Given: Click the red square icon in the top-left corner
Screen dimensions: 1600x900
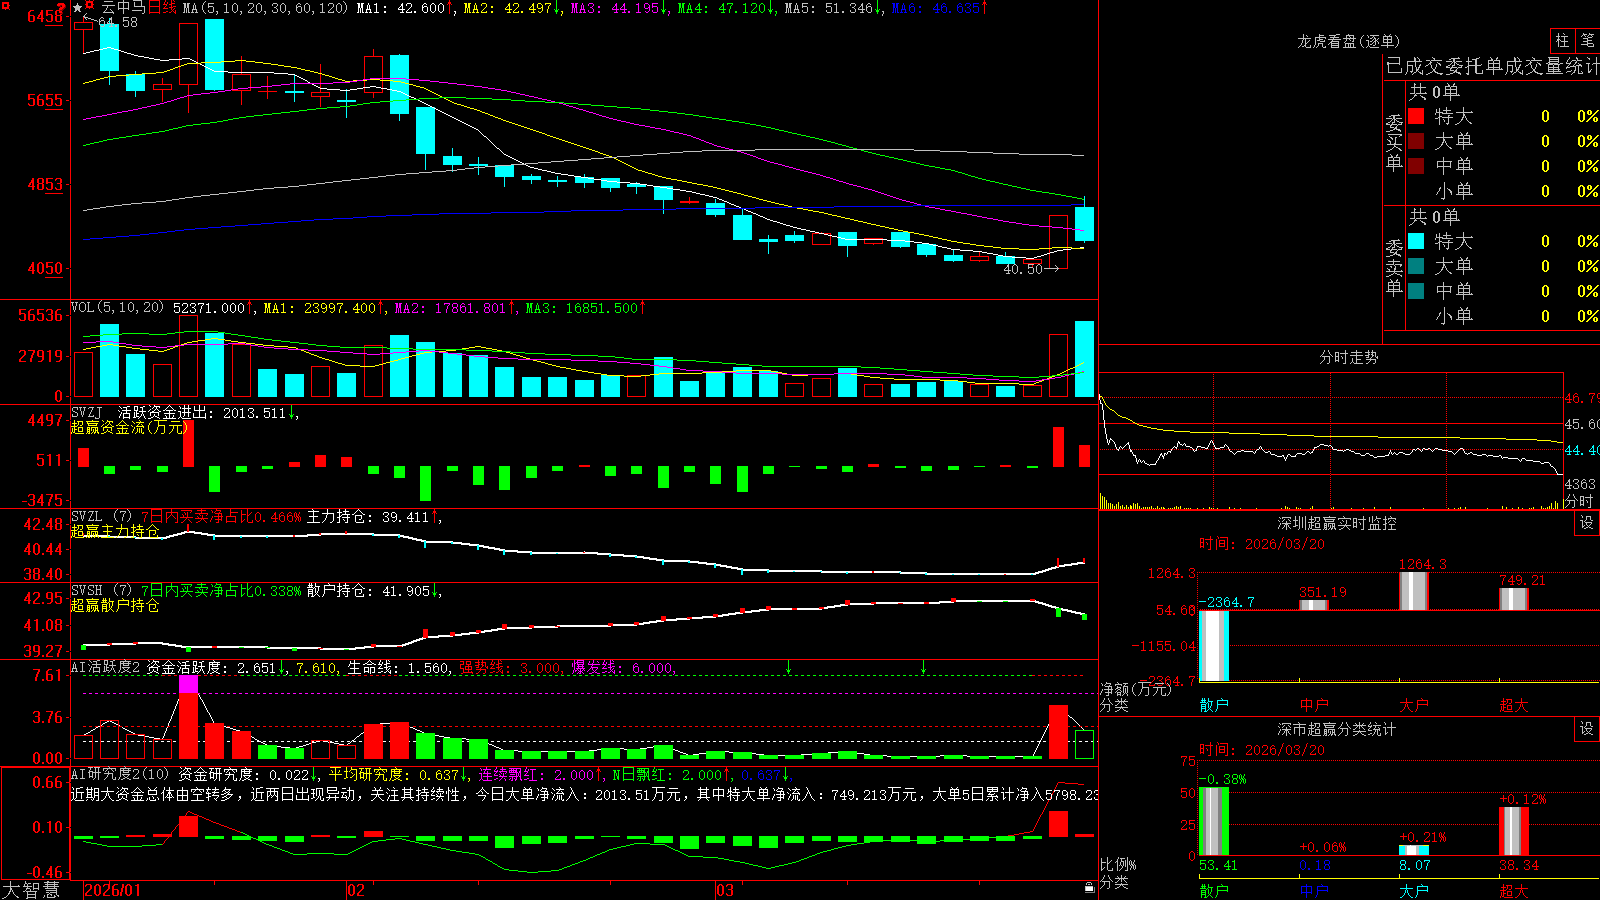Looking at the screenshot, I should tap(6, 5).
